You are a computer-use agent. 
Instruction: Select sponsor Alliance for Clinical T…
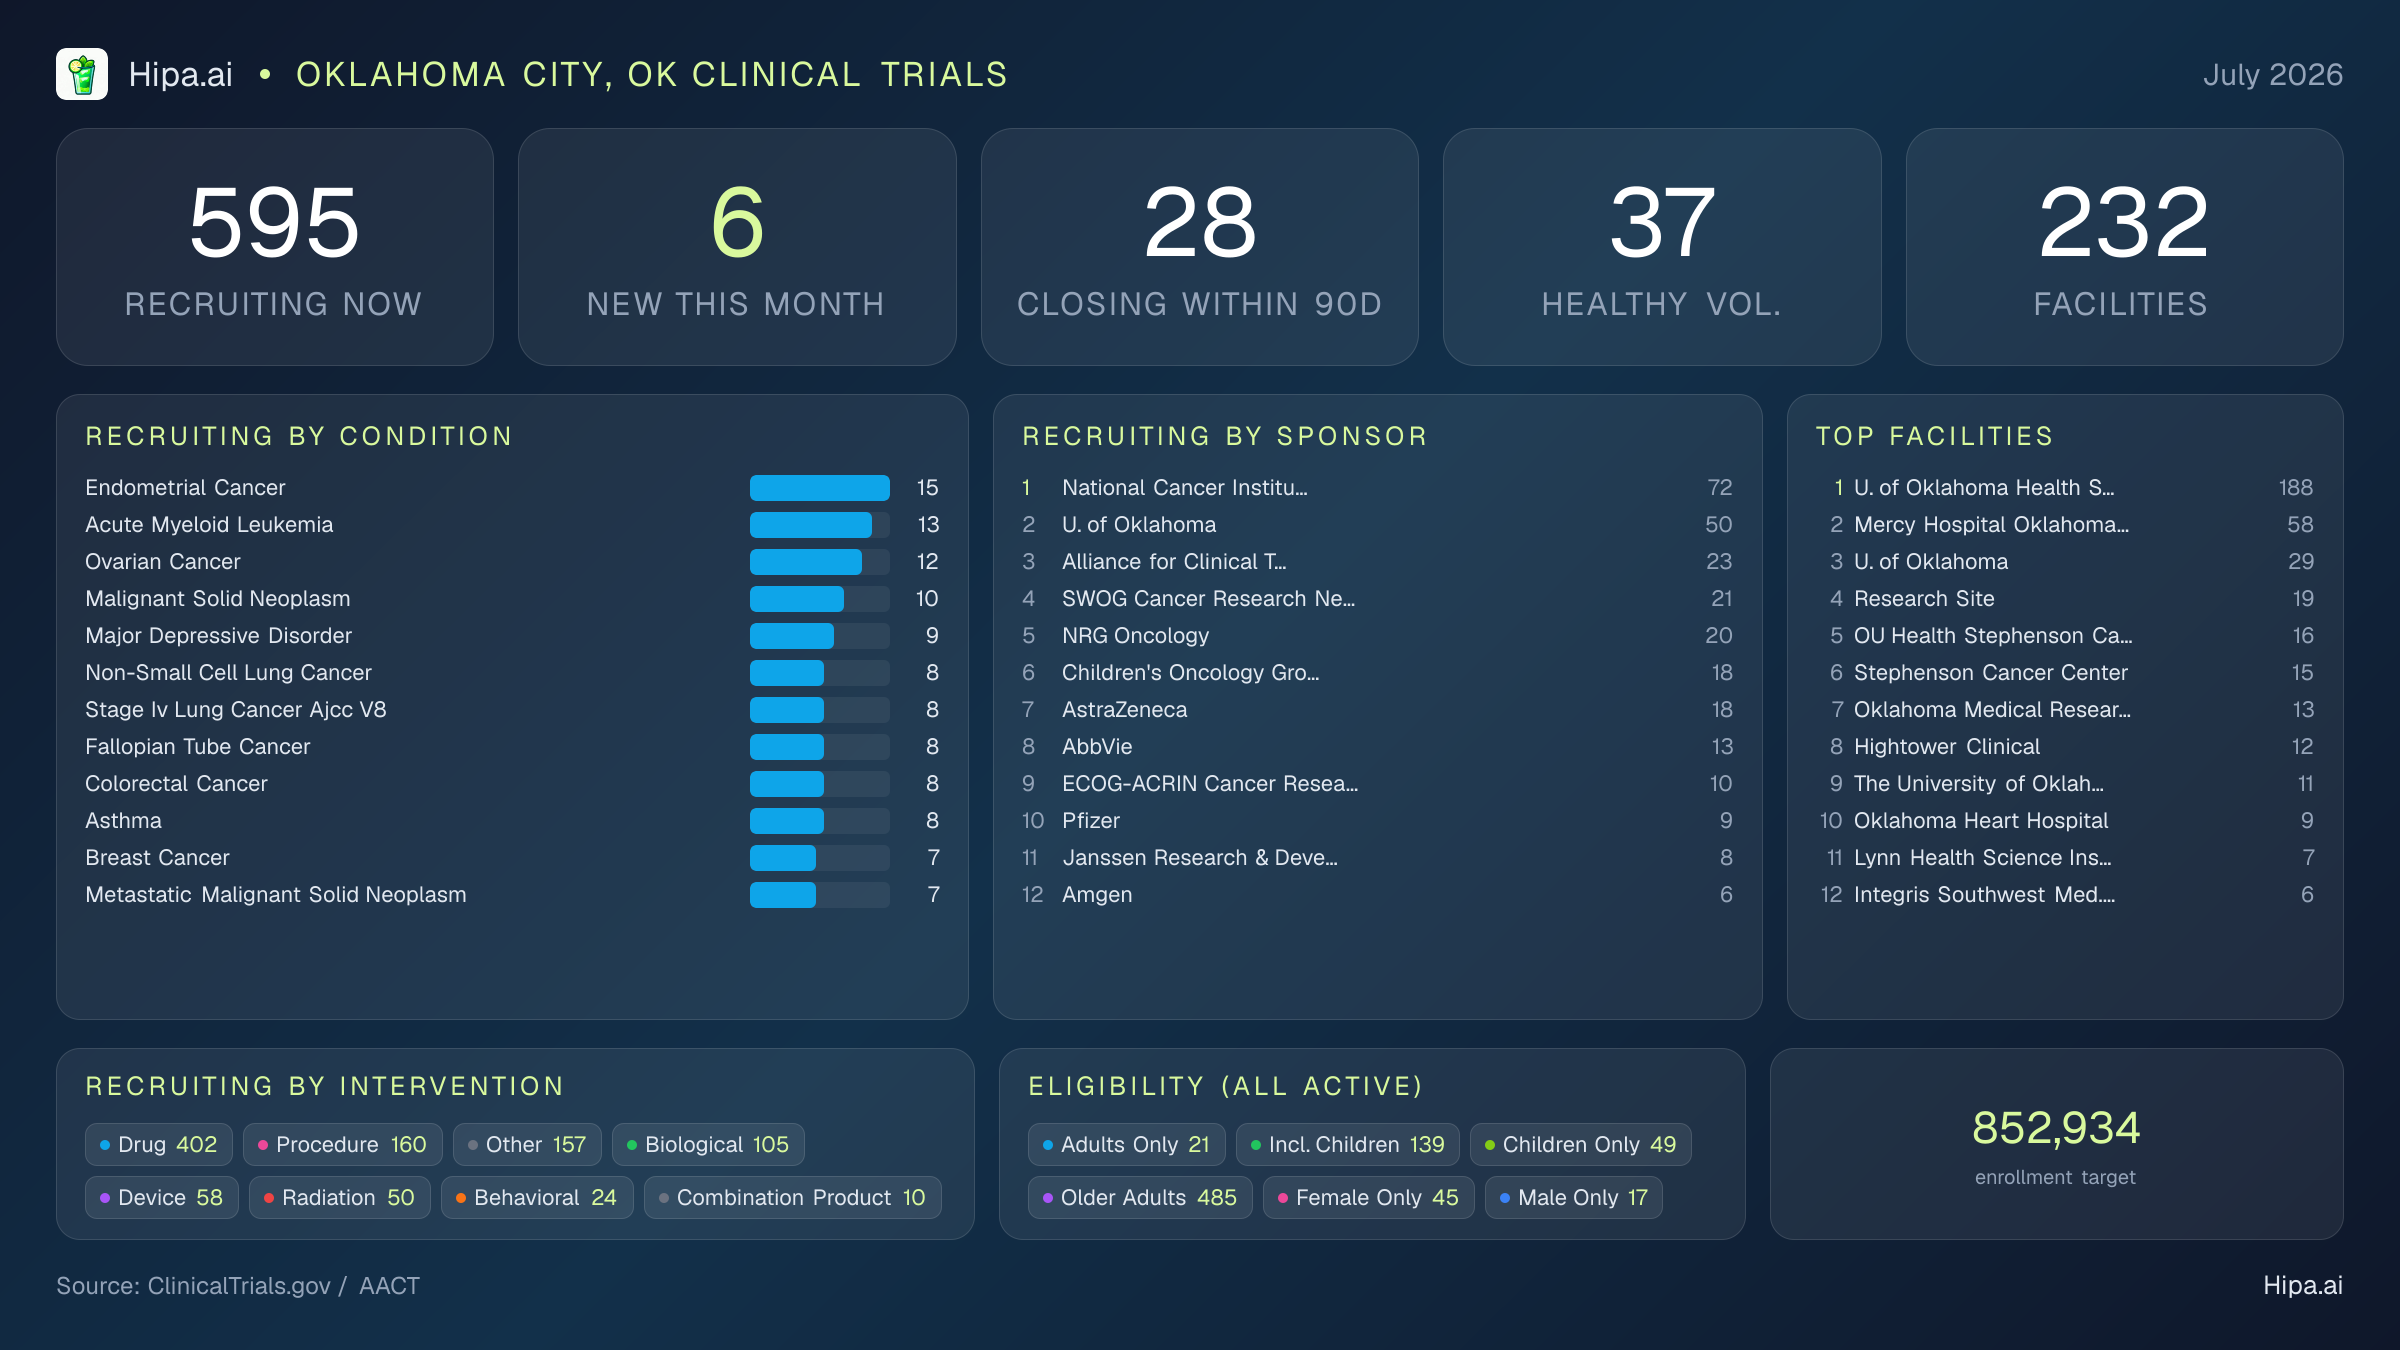[1377, 561]
